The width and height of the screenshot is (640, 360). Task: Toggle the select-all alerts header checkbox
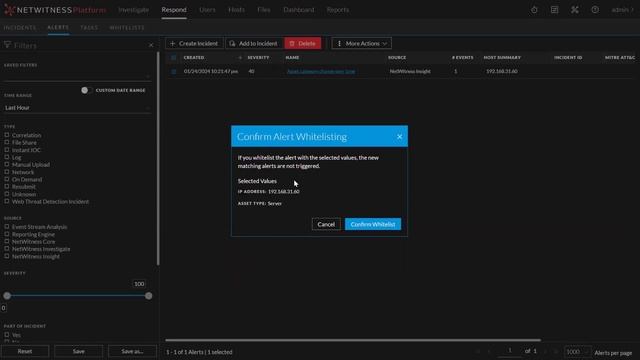point(173,58)
